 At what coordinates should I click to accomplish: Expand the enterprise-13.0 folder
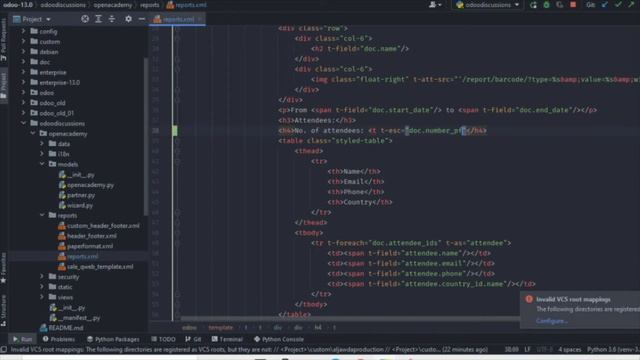(23, 82)
